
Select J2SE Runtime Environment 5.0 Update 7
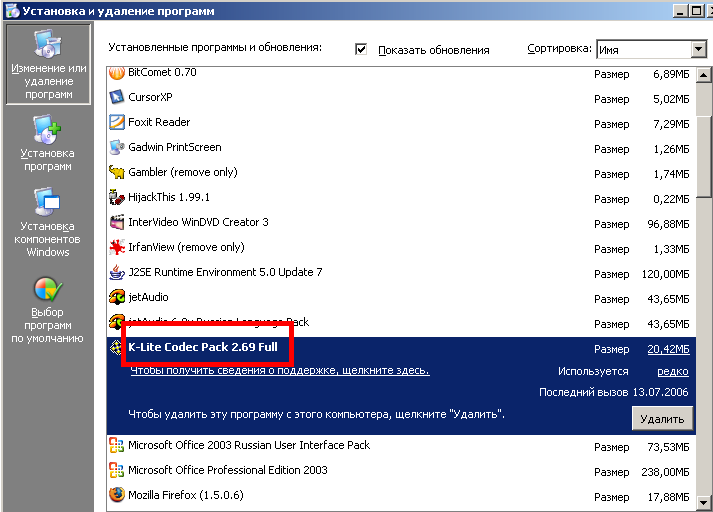pos(401,272)
